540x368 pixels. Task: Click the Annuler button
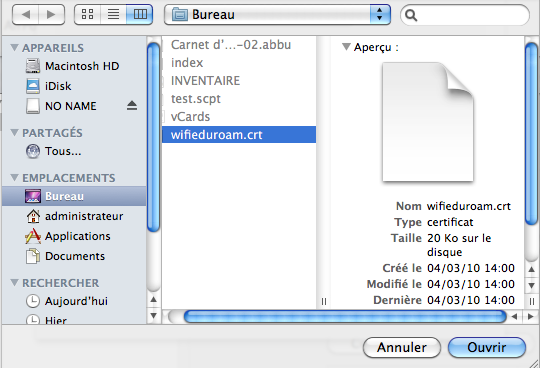[402, 347]
